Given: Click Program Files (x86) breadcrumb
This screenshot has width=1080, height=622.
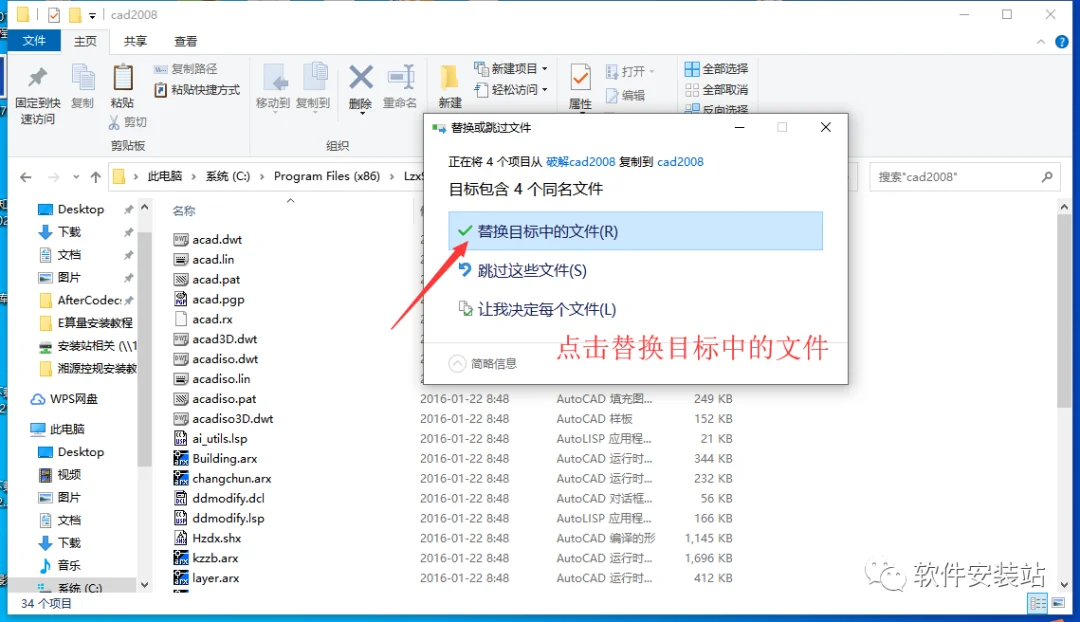Looking at the screenshot, I should click(x=326, y=176).
